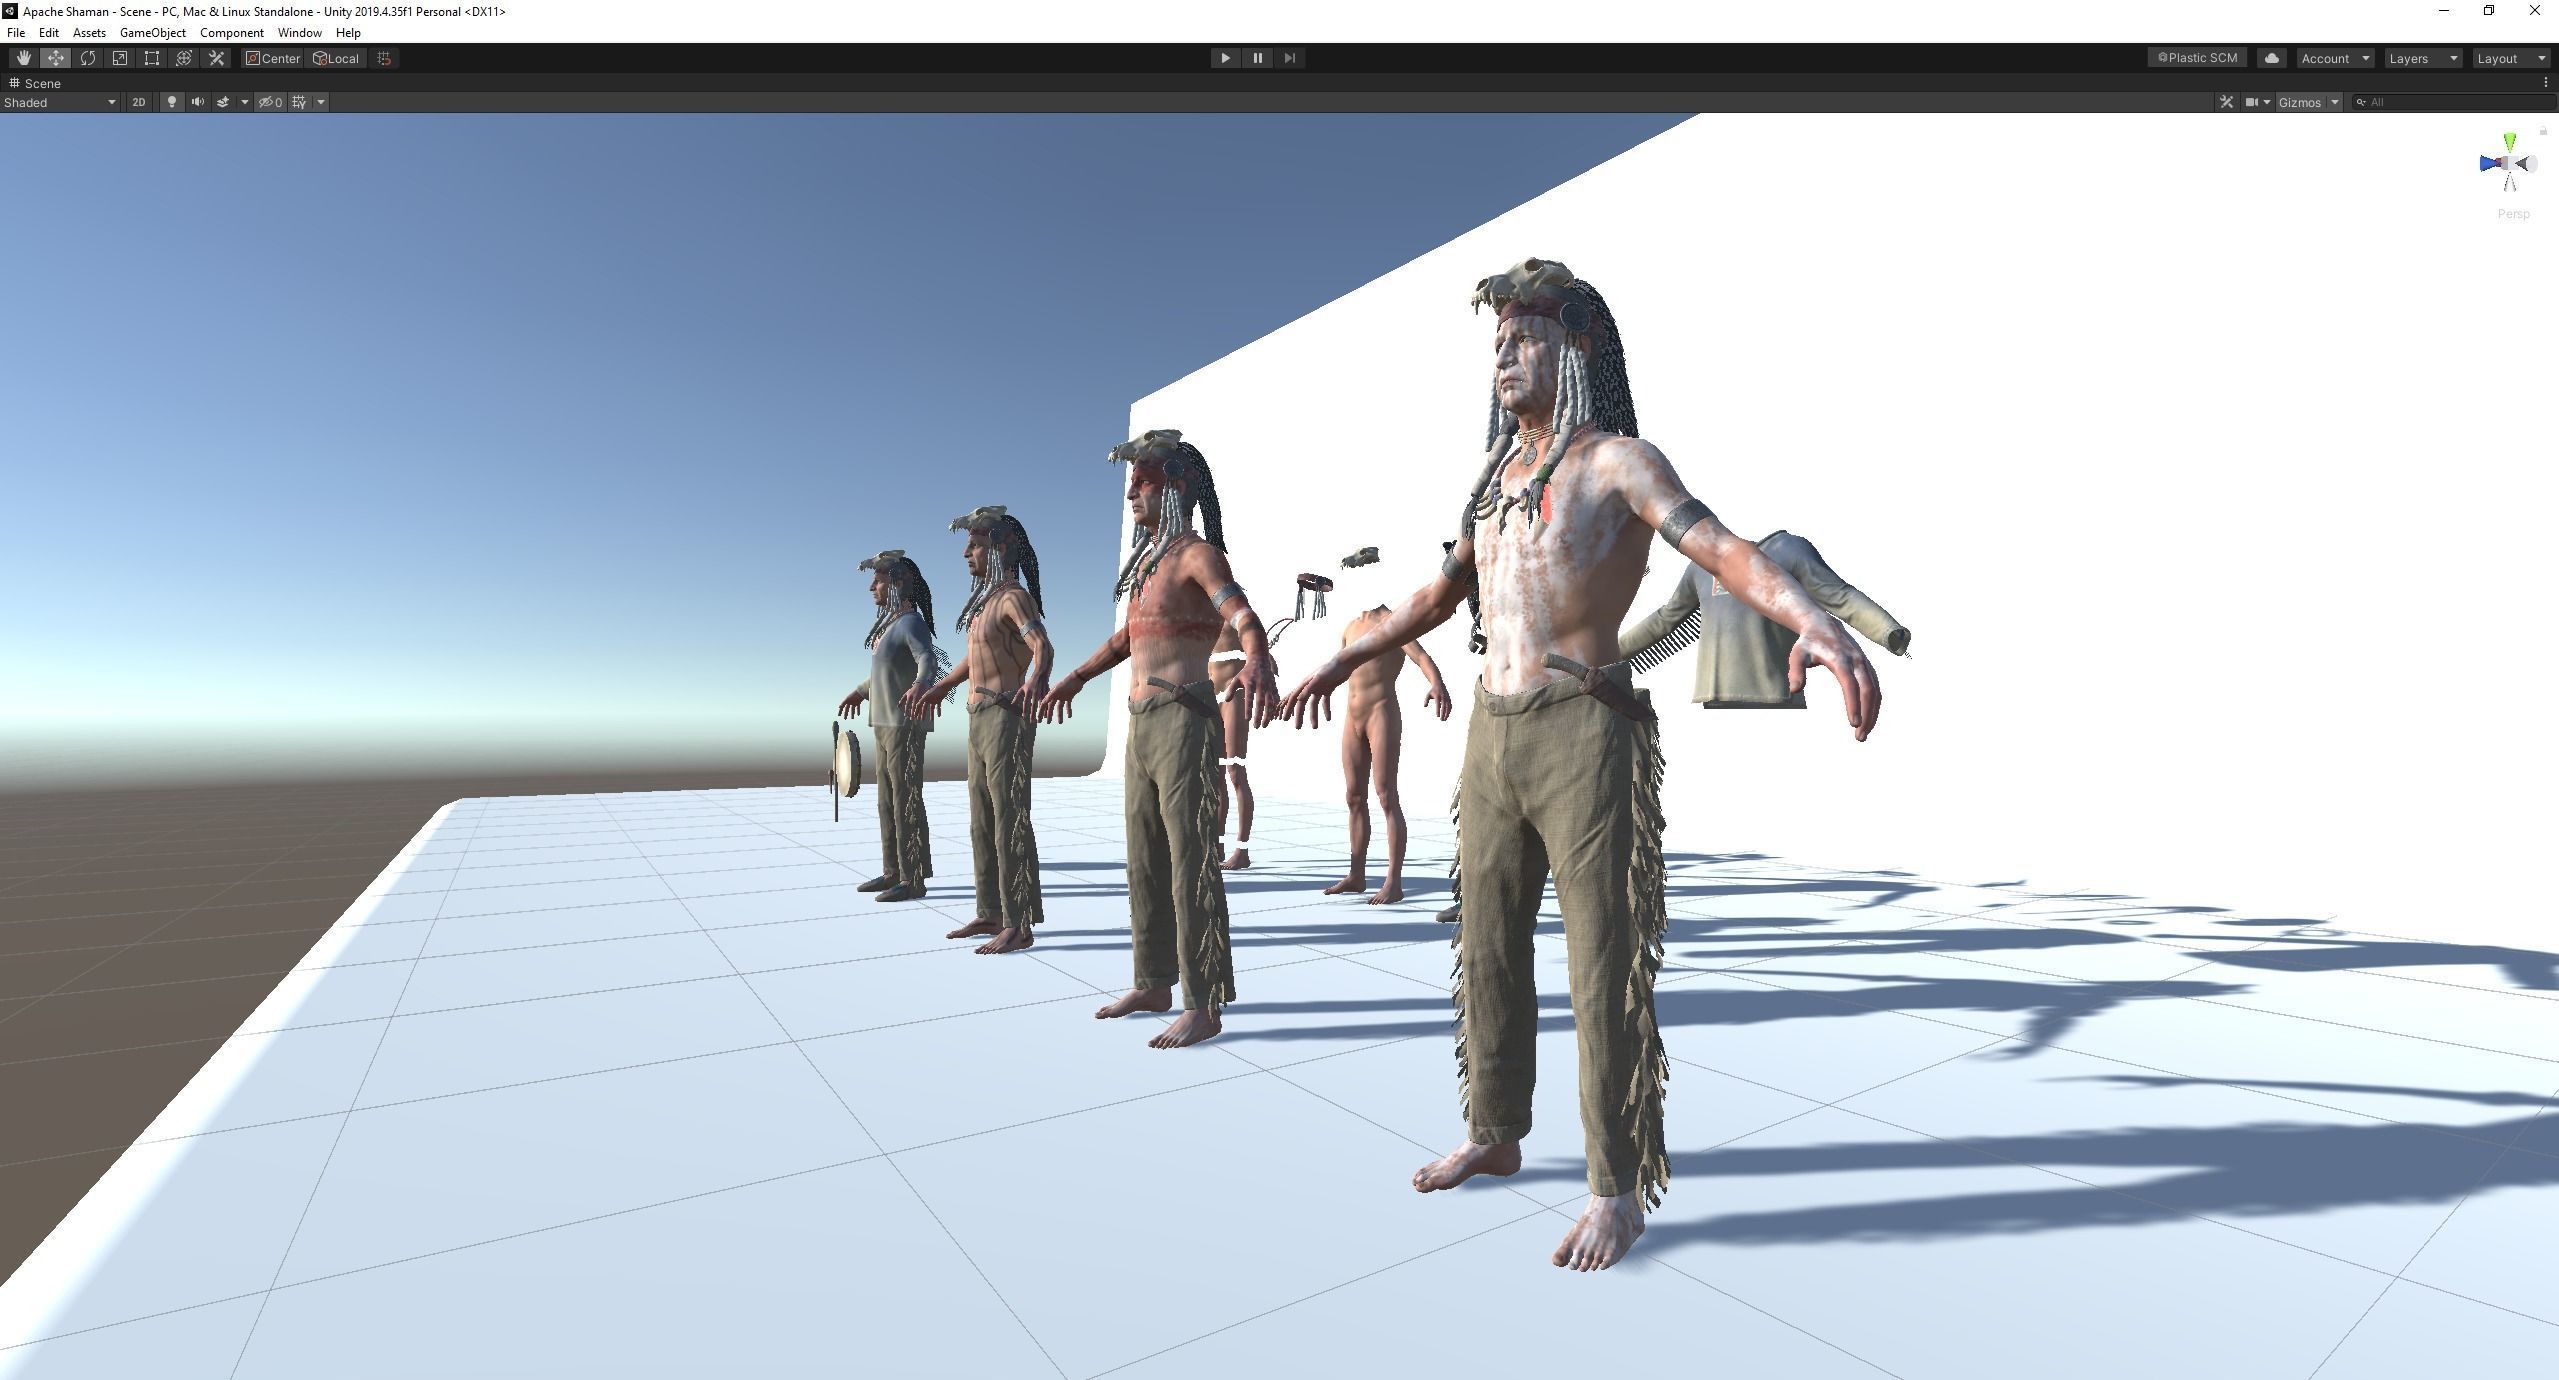Toggle scene lighting bulb
Viewport: 2559px width, 1380px height.
coord(172,102)
